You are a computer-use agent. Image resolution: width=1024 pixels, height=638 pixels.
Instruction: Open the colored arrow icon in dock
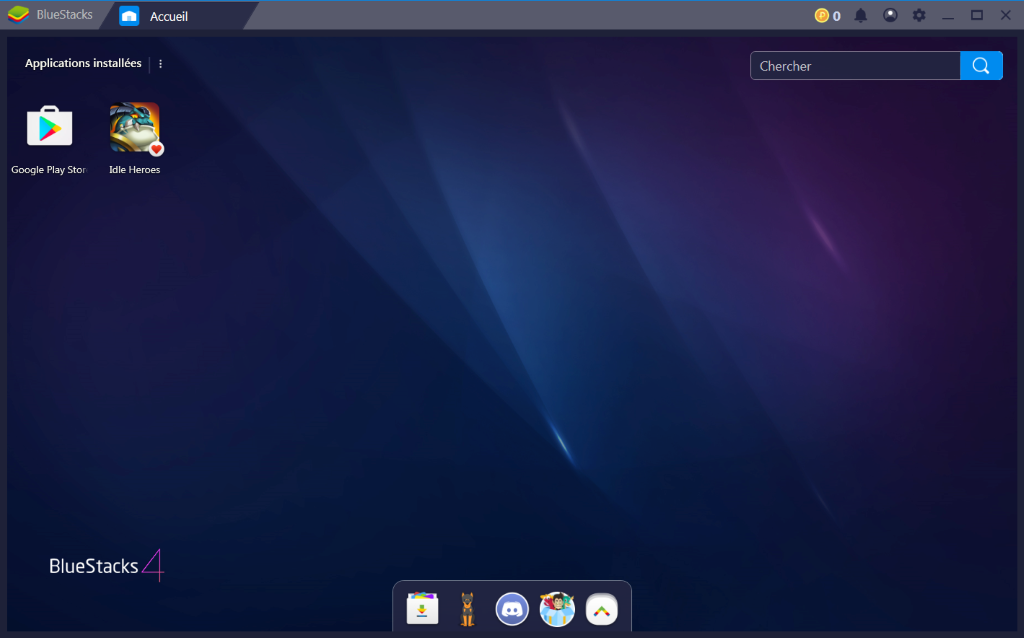tap(601, 609)
